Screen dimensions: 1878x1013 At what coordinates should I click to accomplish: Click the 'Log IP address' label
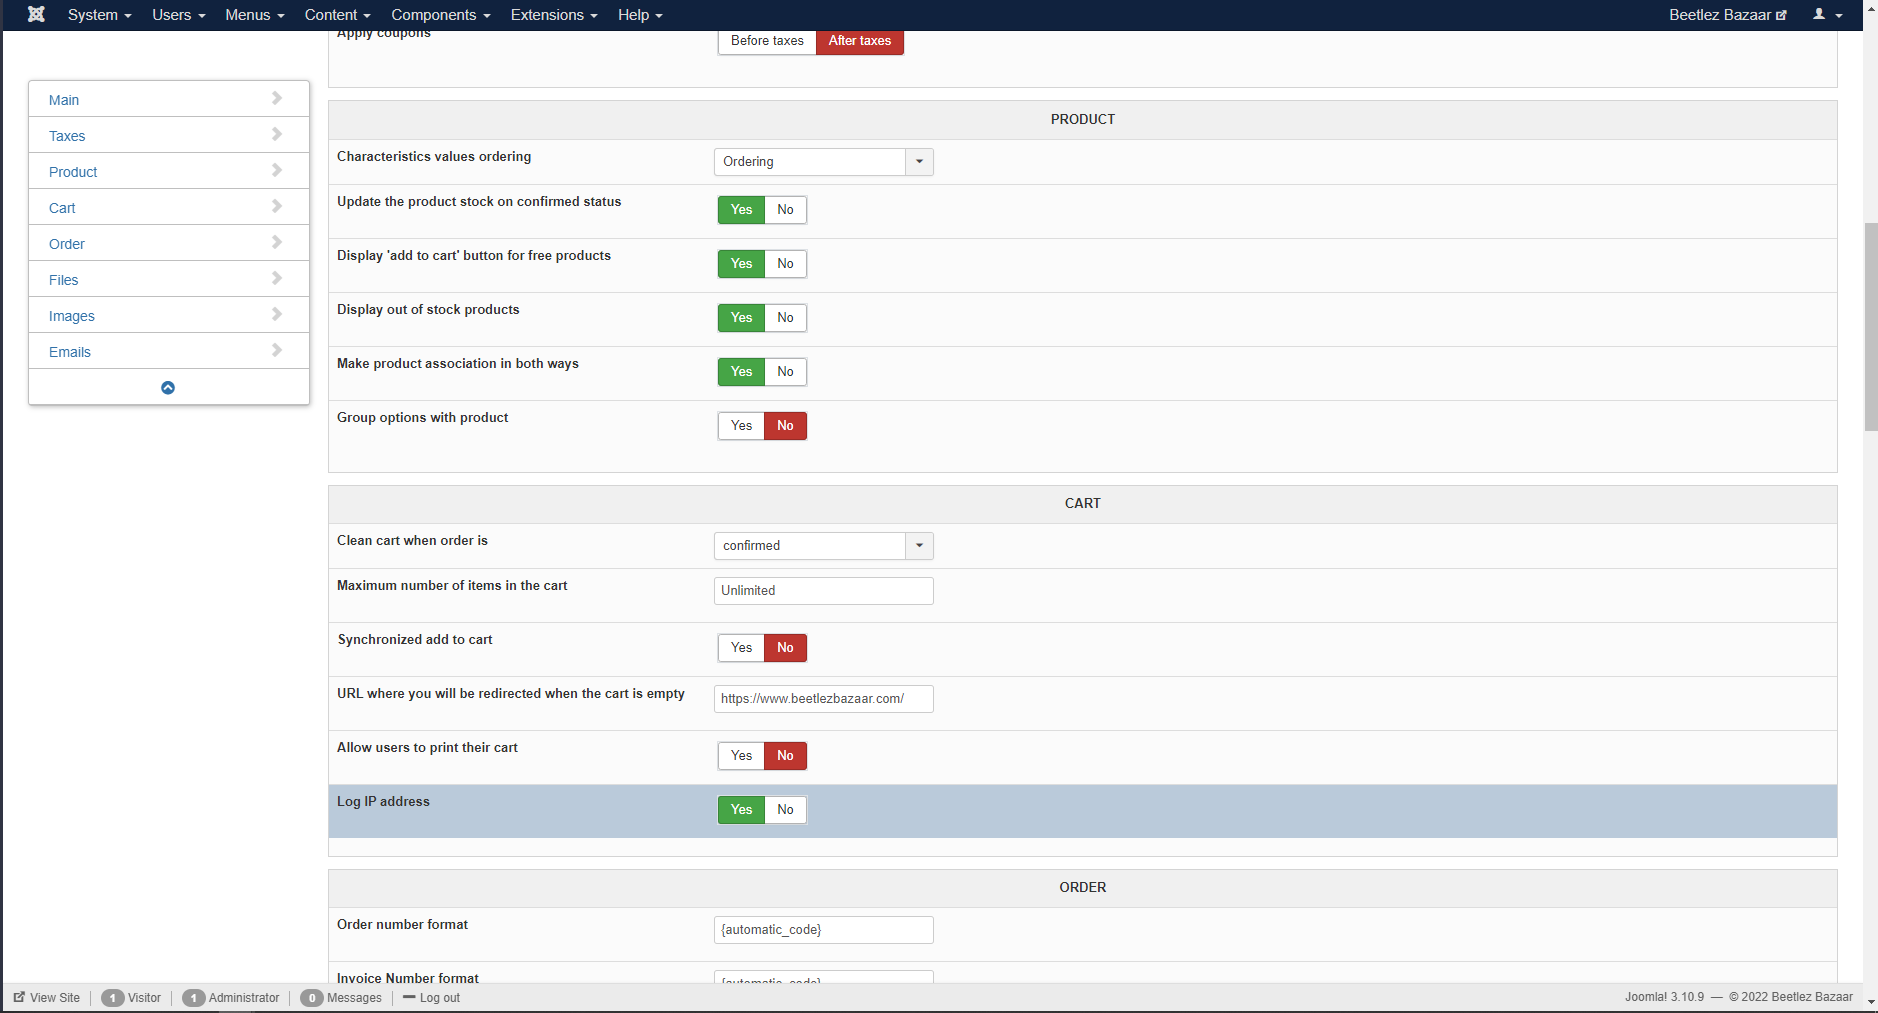pos(383,802)
